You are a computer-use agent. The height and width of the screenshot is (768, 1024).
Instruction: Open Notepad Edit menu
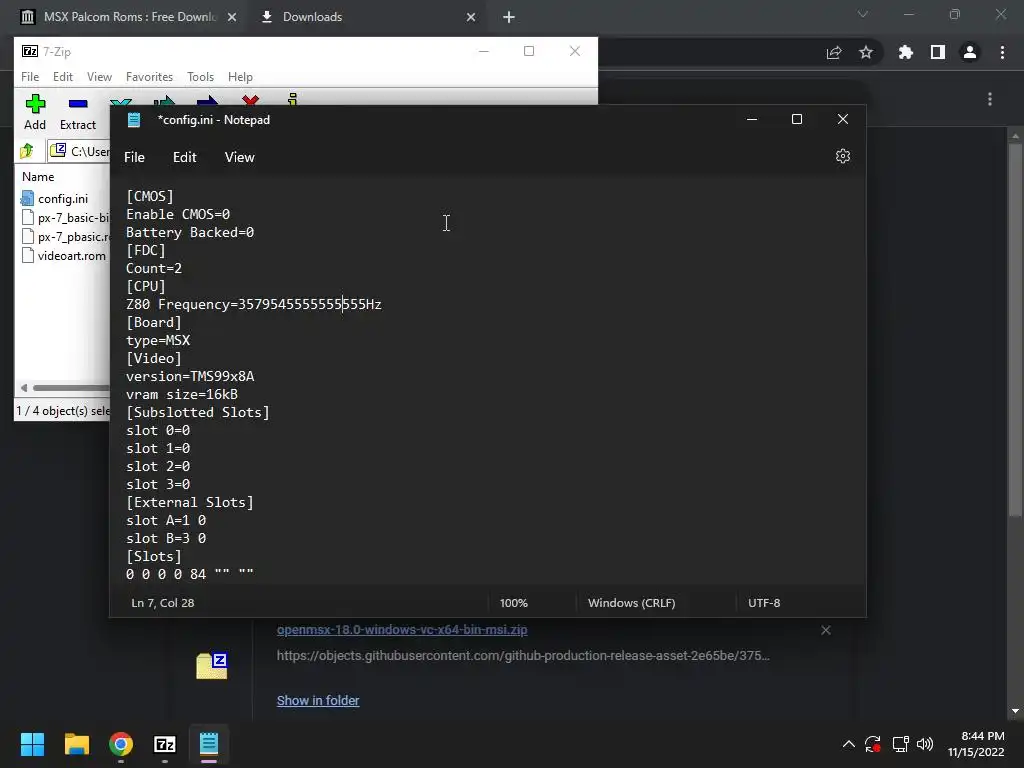point(185,157)
